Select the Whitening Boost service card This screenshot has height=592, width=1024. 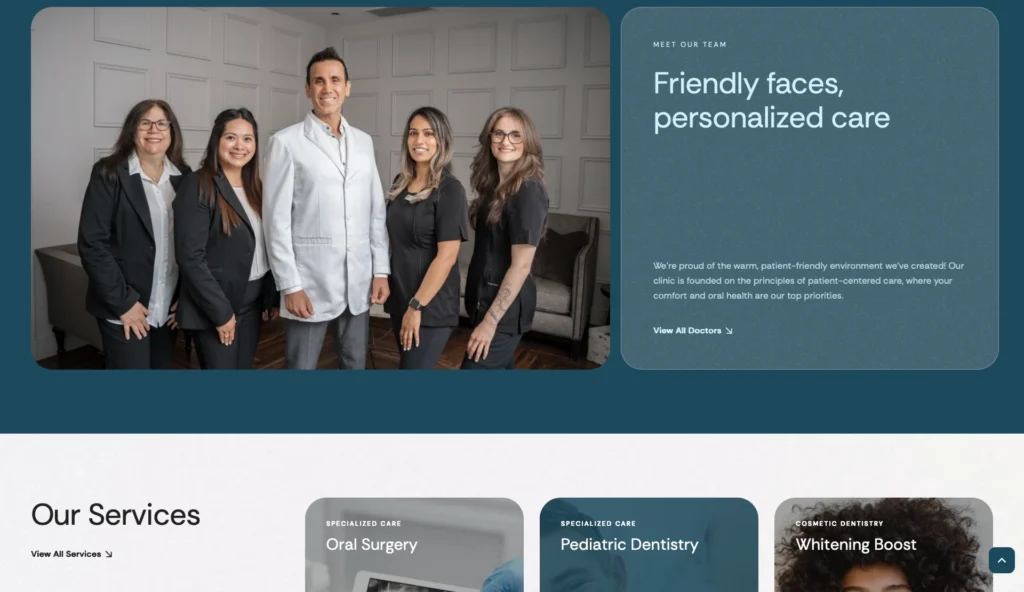tap(883, 545)
